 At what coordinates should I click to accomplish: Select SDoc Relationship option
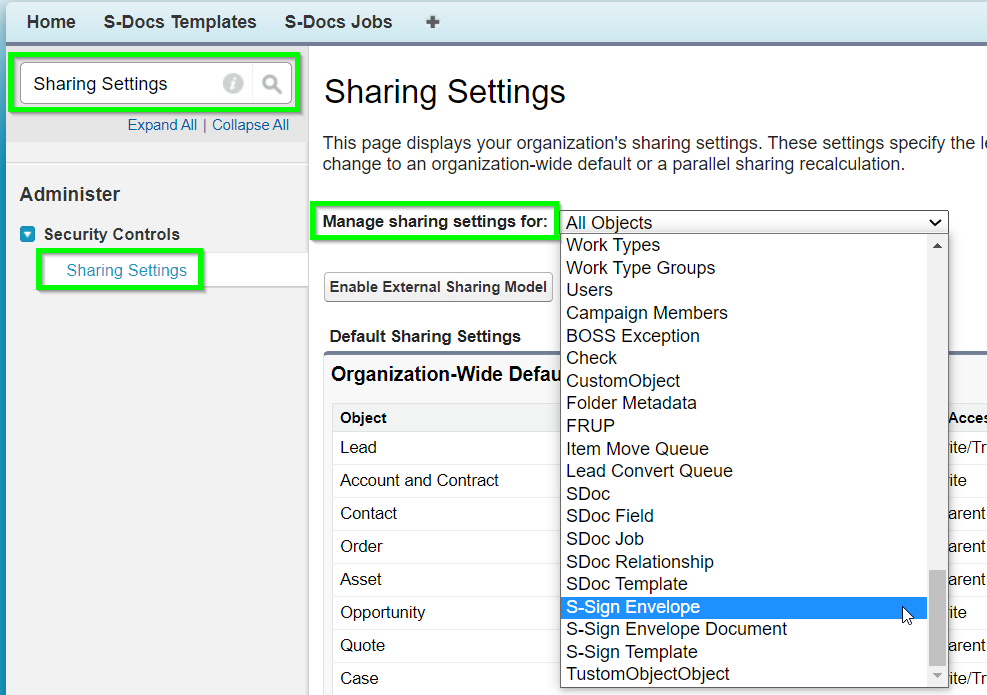(x=743, y=562)
